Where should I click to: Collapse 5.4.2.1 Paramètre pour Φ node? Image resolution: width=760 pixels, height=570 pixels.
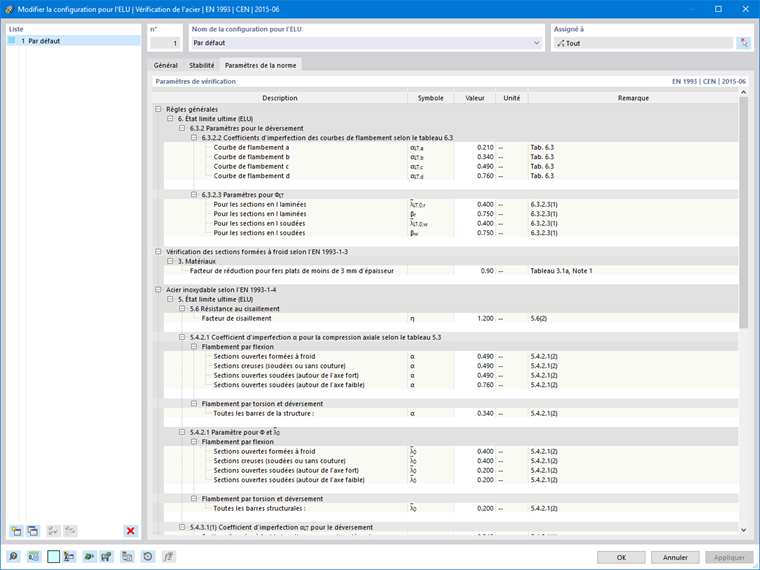(x=182, y=432)
